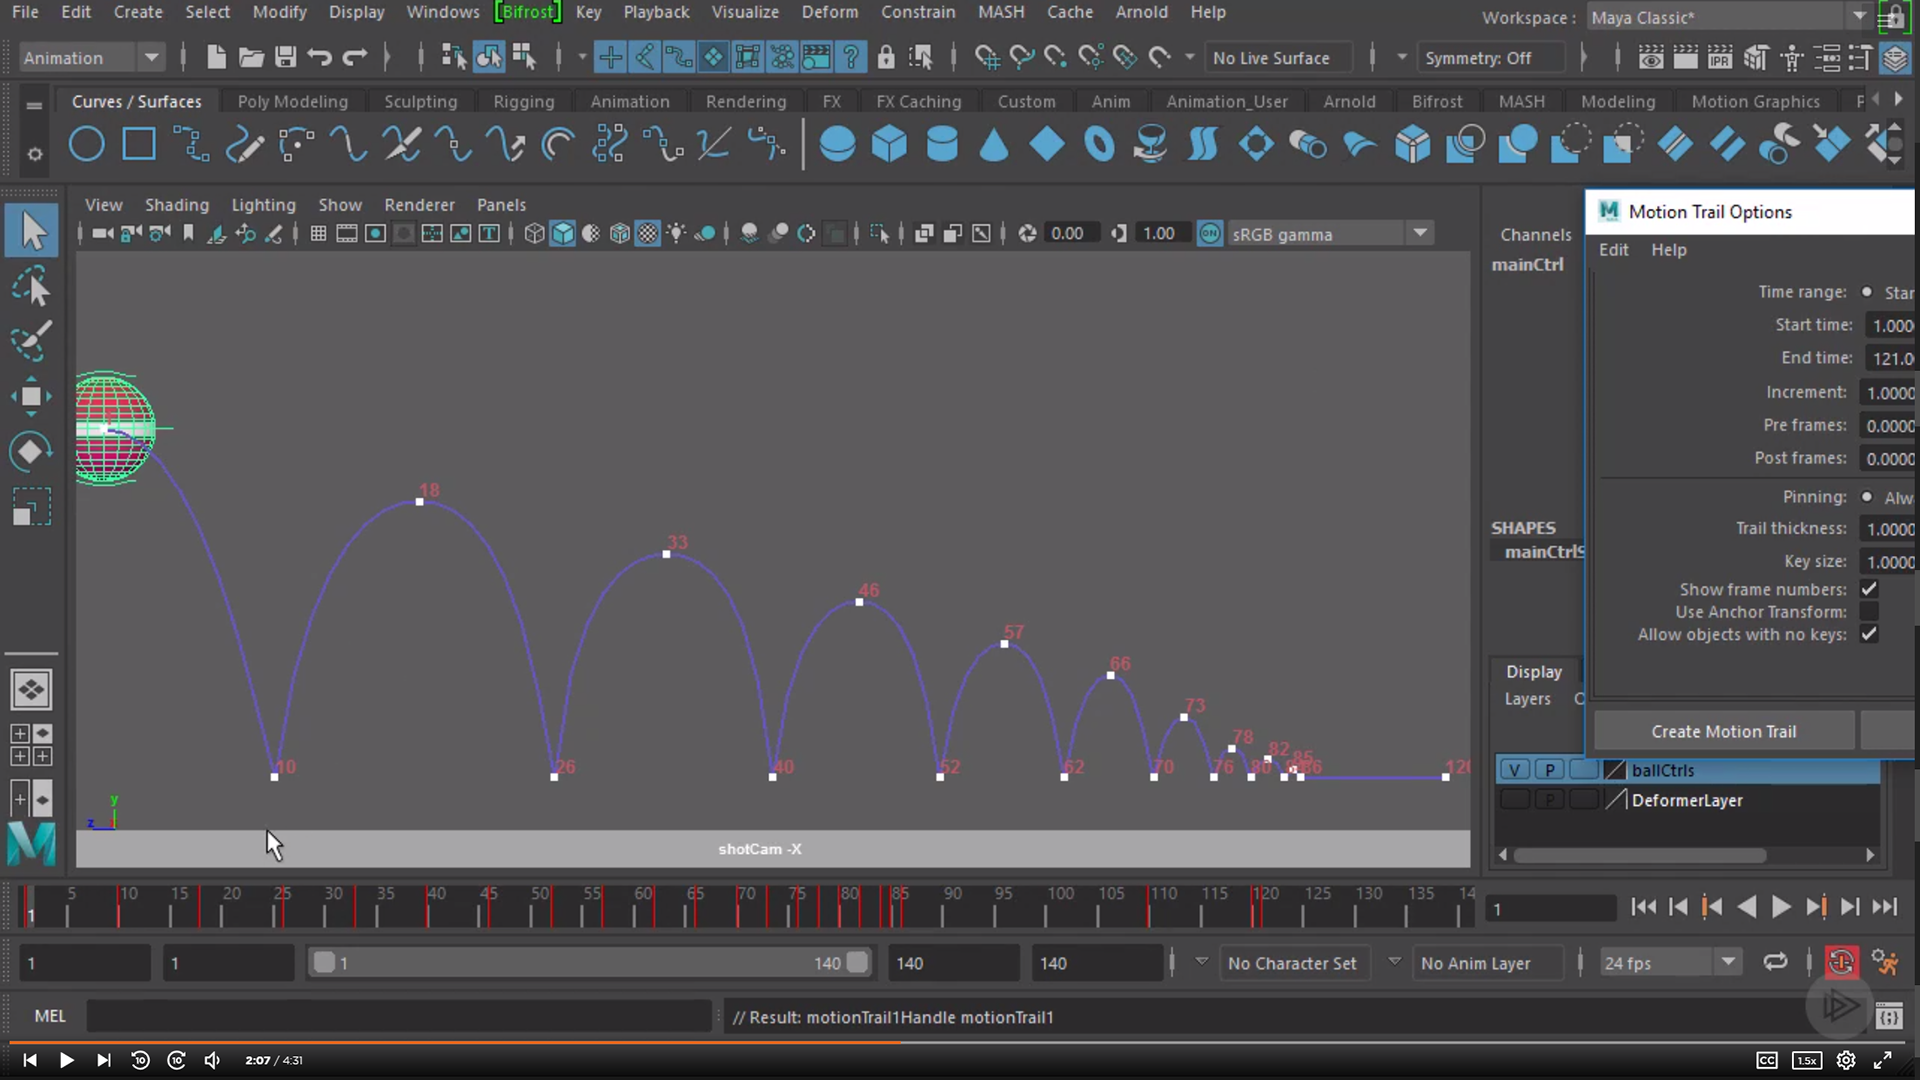1920x1080 pixels.
Task: Expand the 24 fps frame rate dropdown
Action: tap(1728, 962)
